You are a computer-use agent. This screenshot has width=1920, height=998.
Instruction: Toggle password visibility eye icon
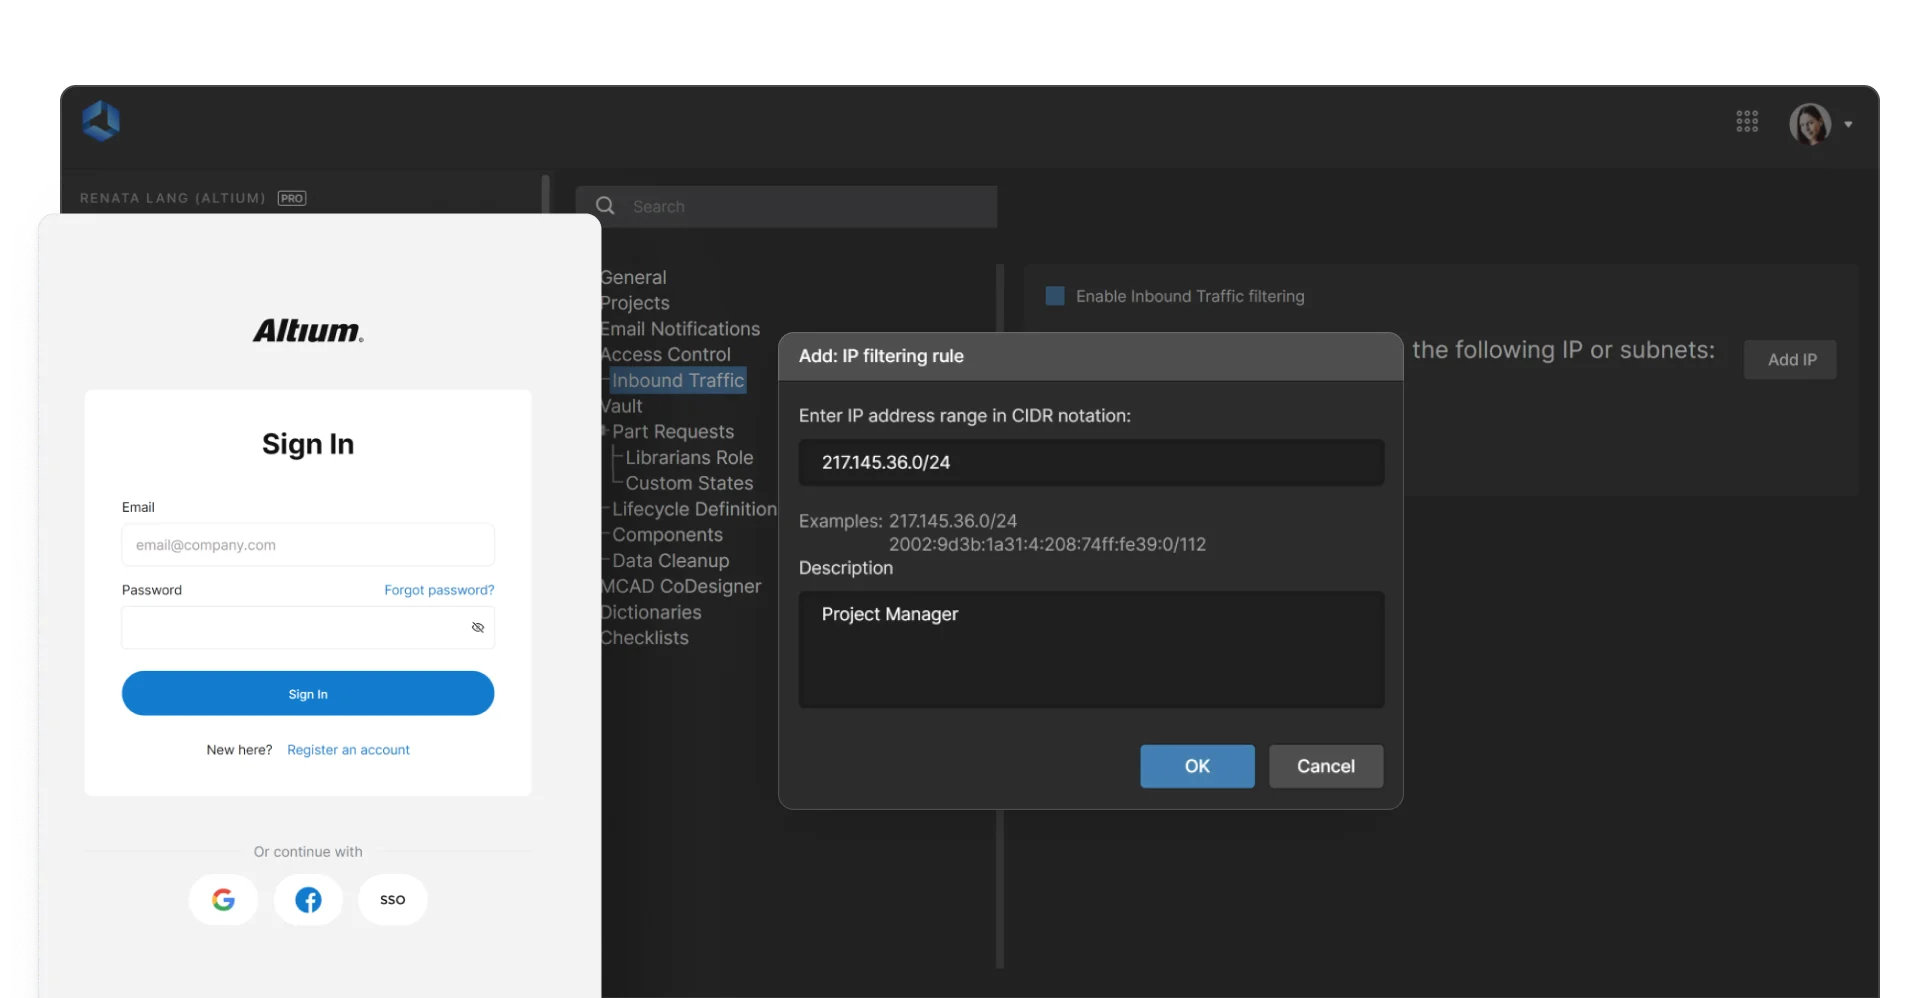coord(478,628)
